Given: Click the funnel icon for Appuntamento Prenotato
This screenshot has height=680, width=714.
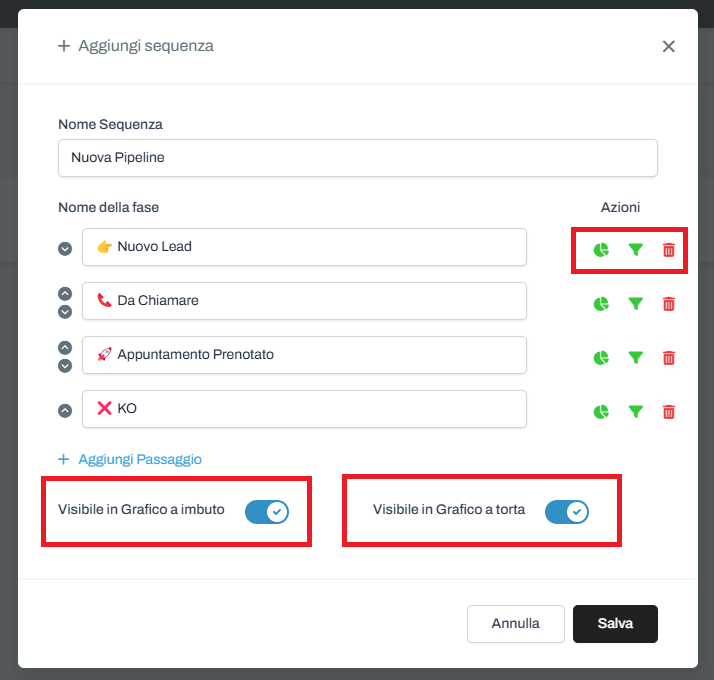Looking at the screenshot, I should tap(635, 357).
